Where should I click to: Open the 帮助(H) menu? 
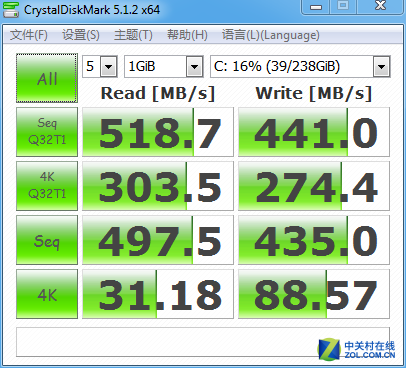coord(187,35)
